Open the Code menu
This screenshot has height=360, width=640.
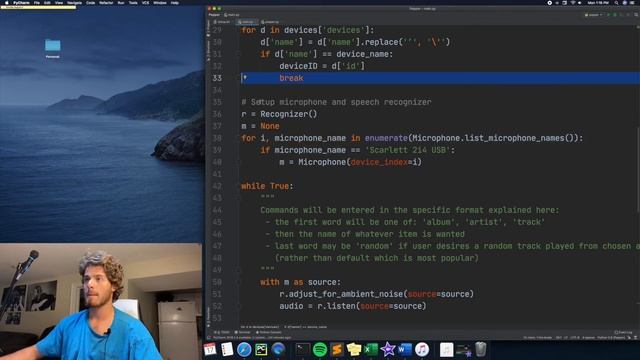(x=91, y=2)
